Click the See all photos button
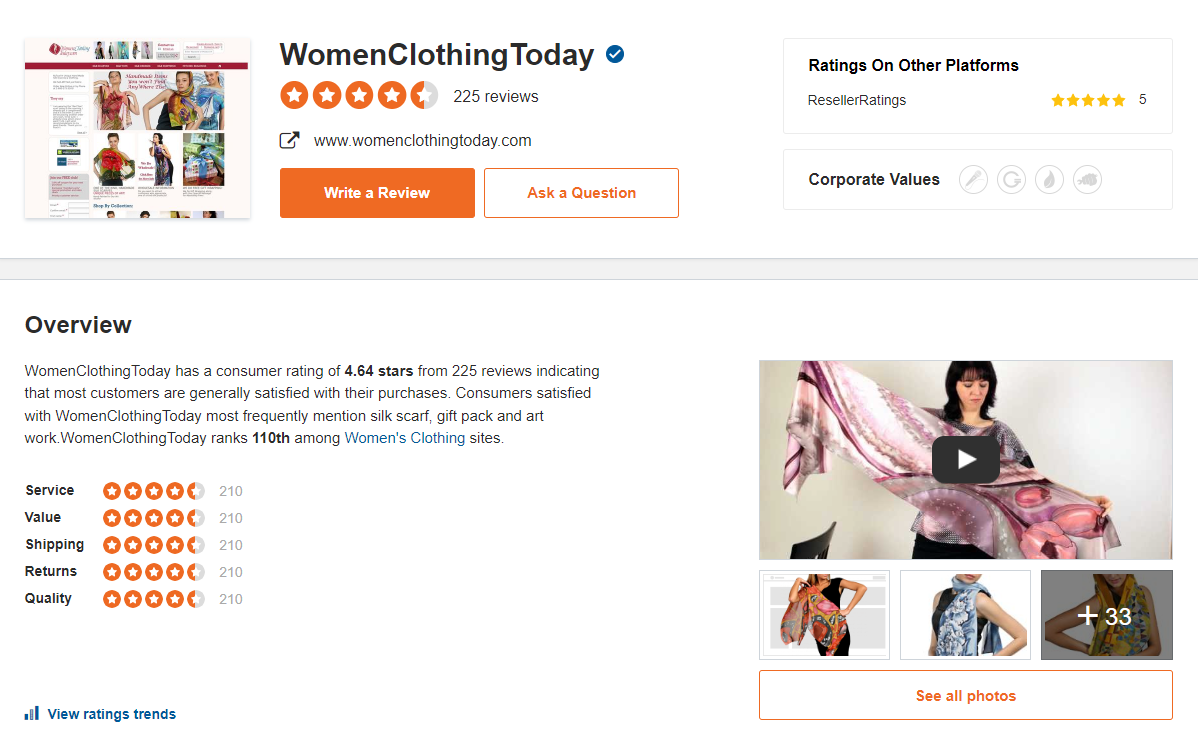1198x749 pixels. 965,696
